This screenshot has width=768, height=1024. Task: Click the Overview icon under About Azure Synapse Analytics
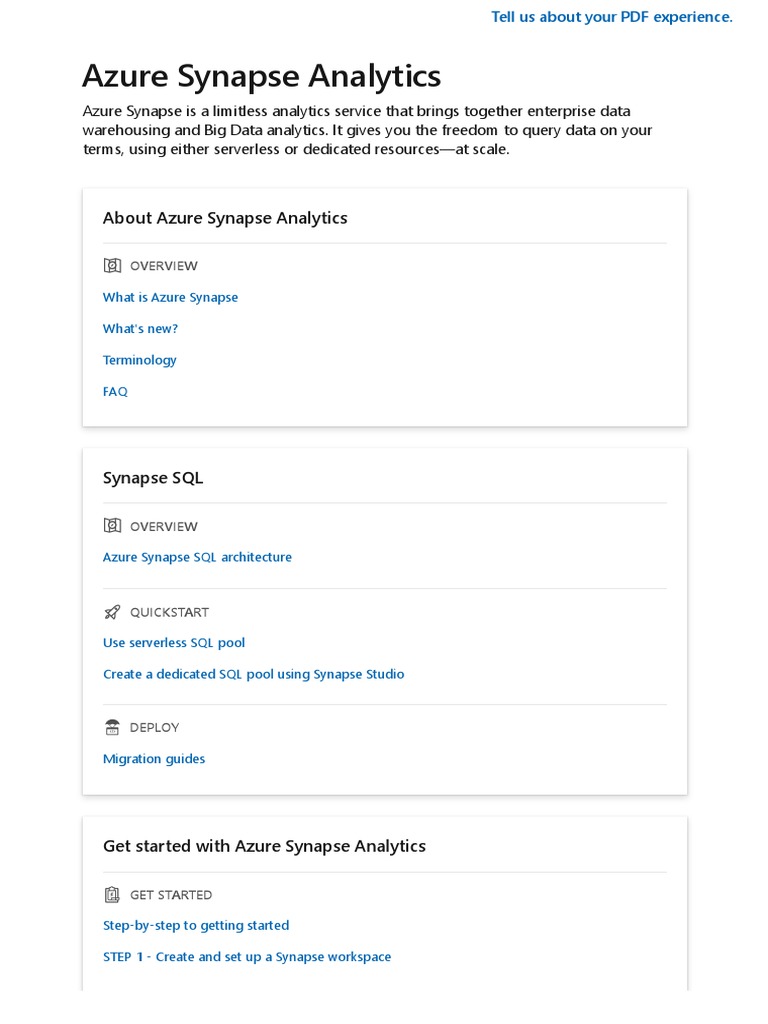(x=112, y=265)
